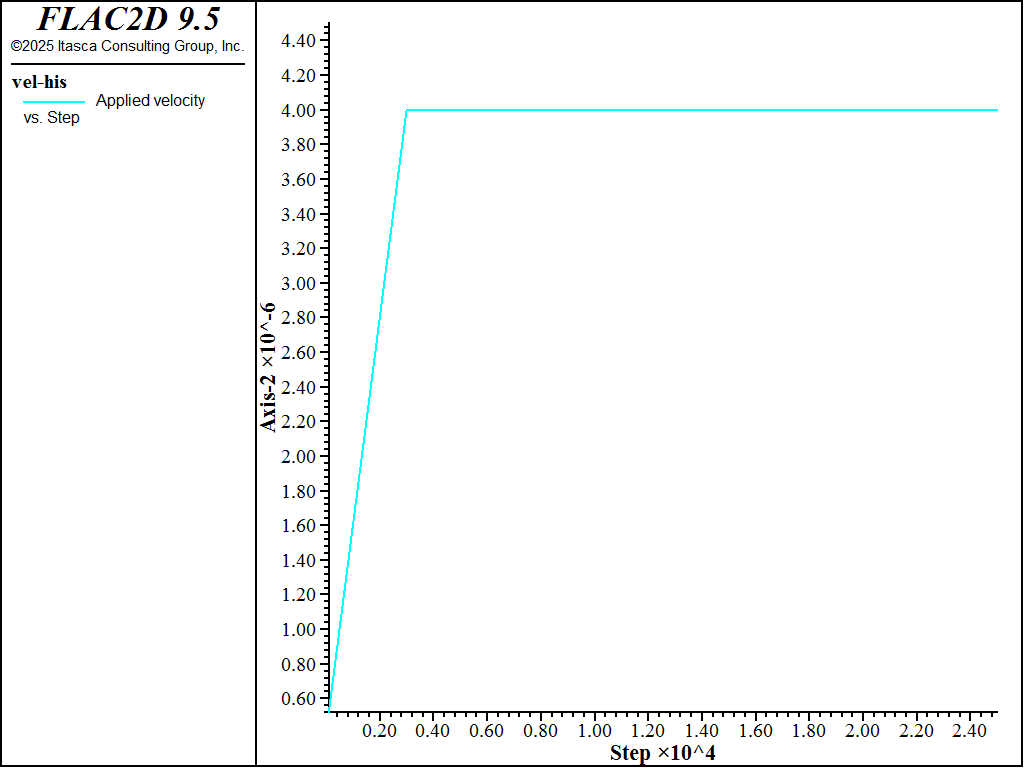Click the 2.20 x-axis tick label

[x=916, y=731]
